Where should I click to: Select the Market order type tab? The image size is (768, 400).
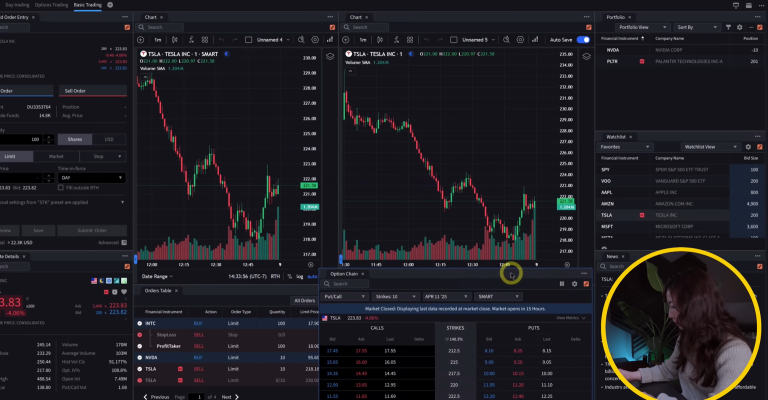click(x=56, y=155)
